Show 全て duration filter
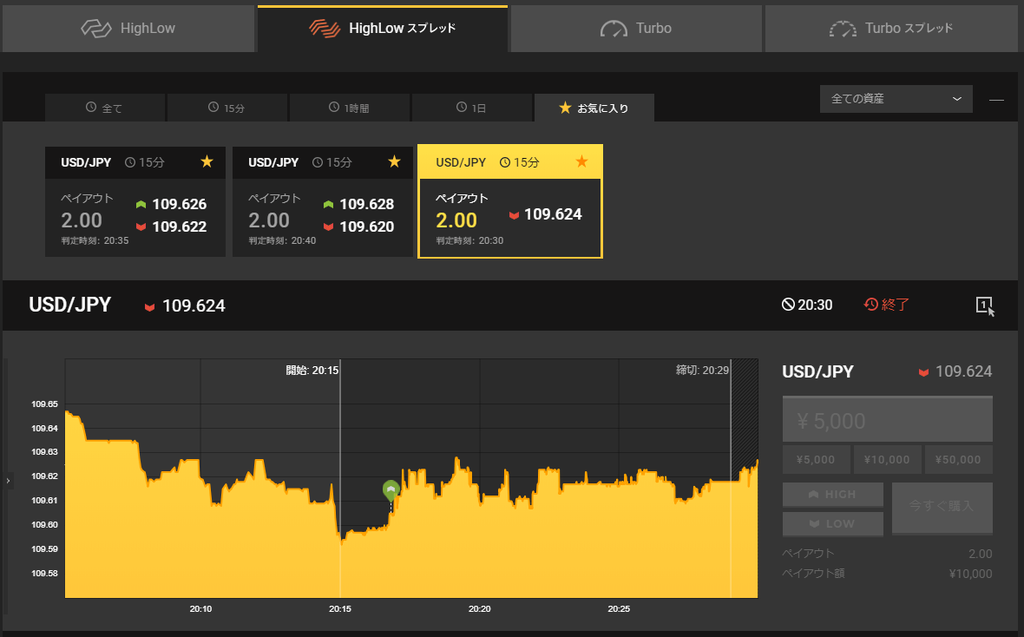Screen dimensions: 1024x637 coord(104,108)
